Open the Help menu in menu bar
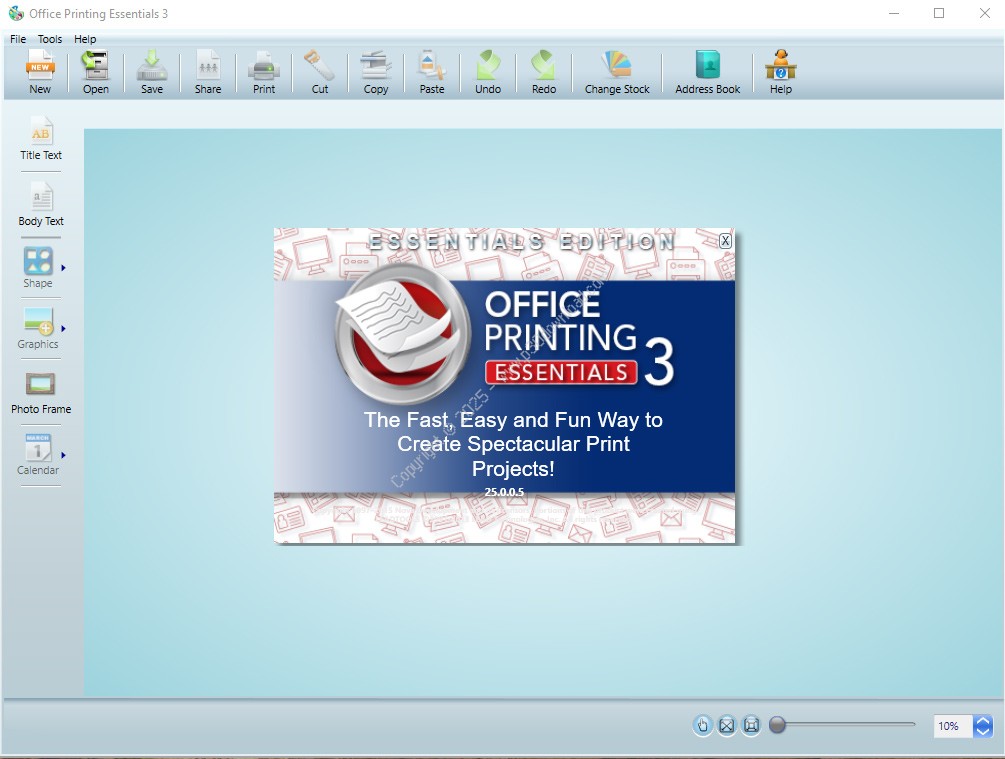1005x759 pixels. [85, 39]
